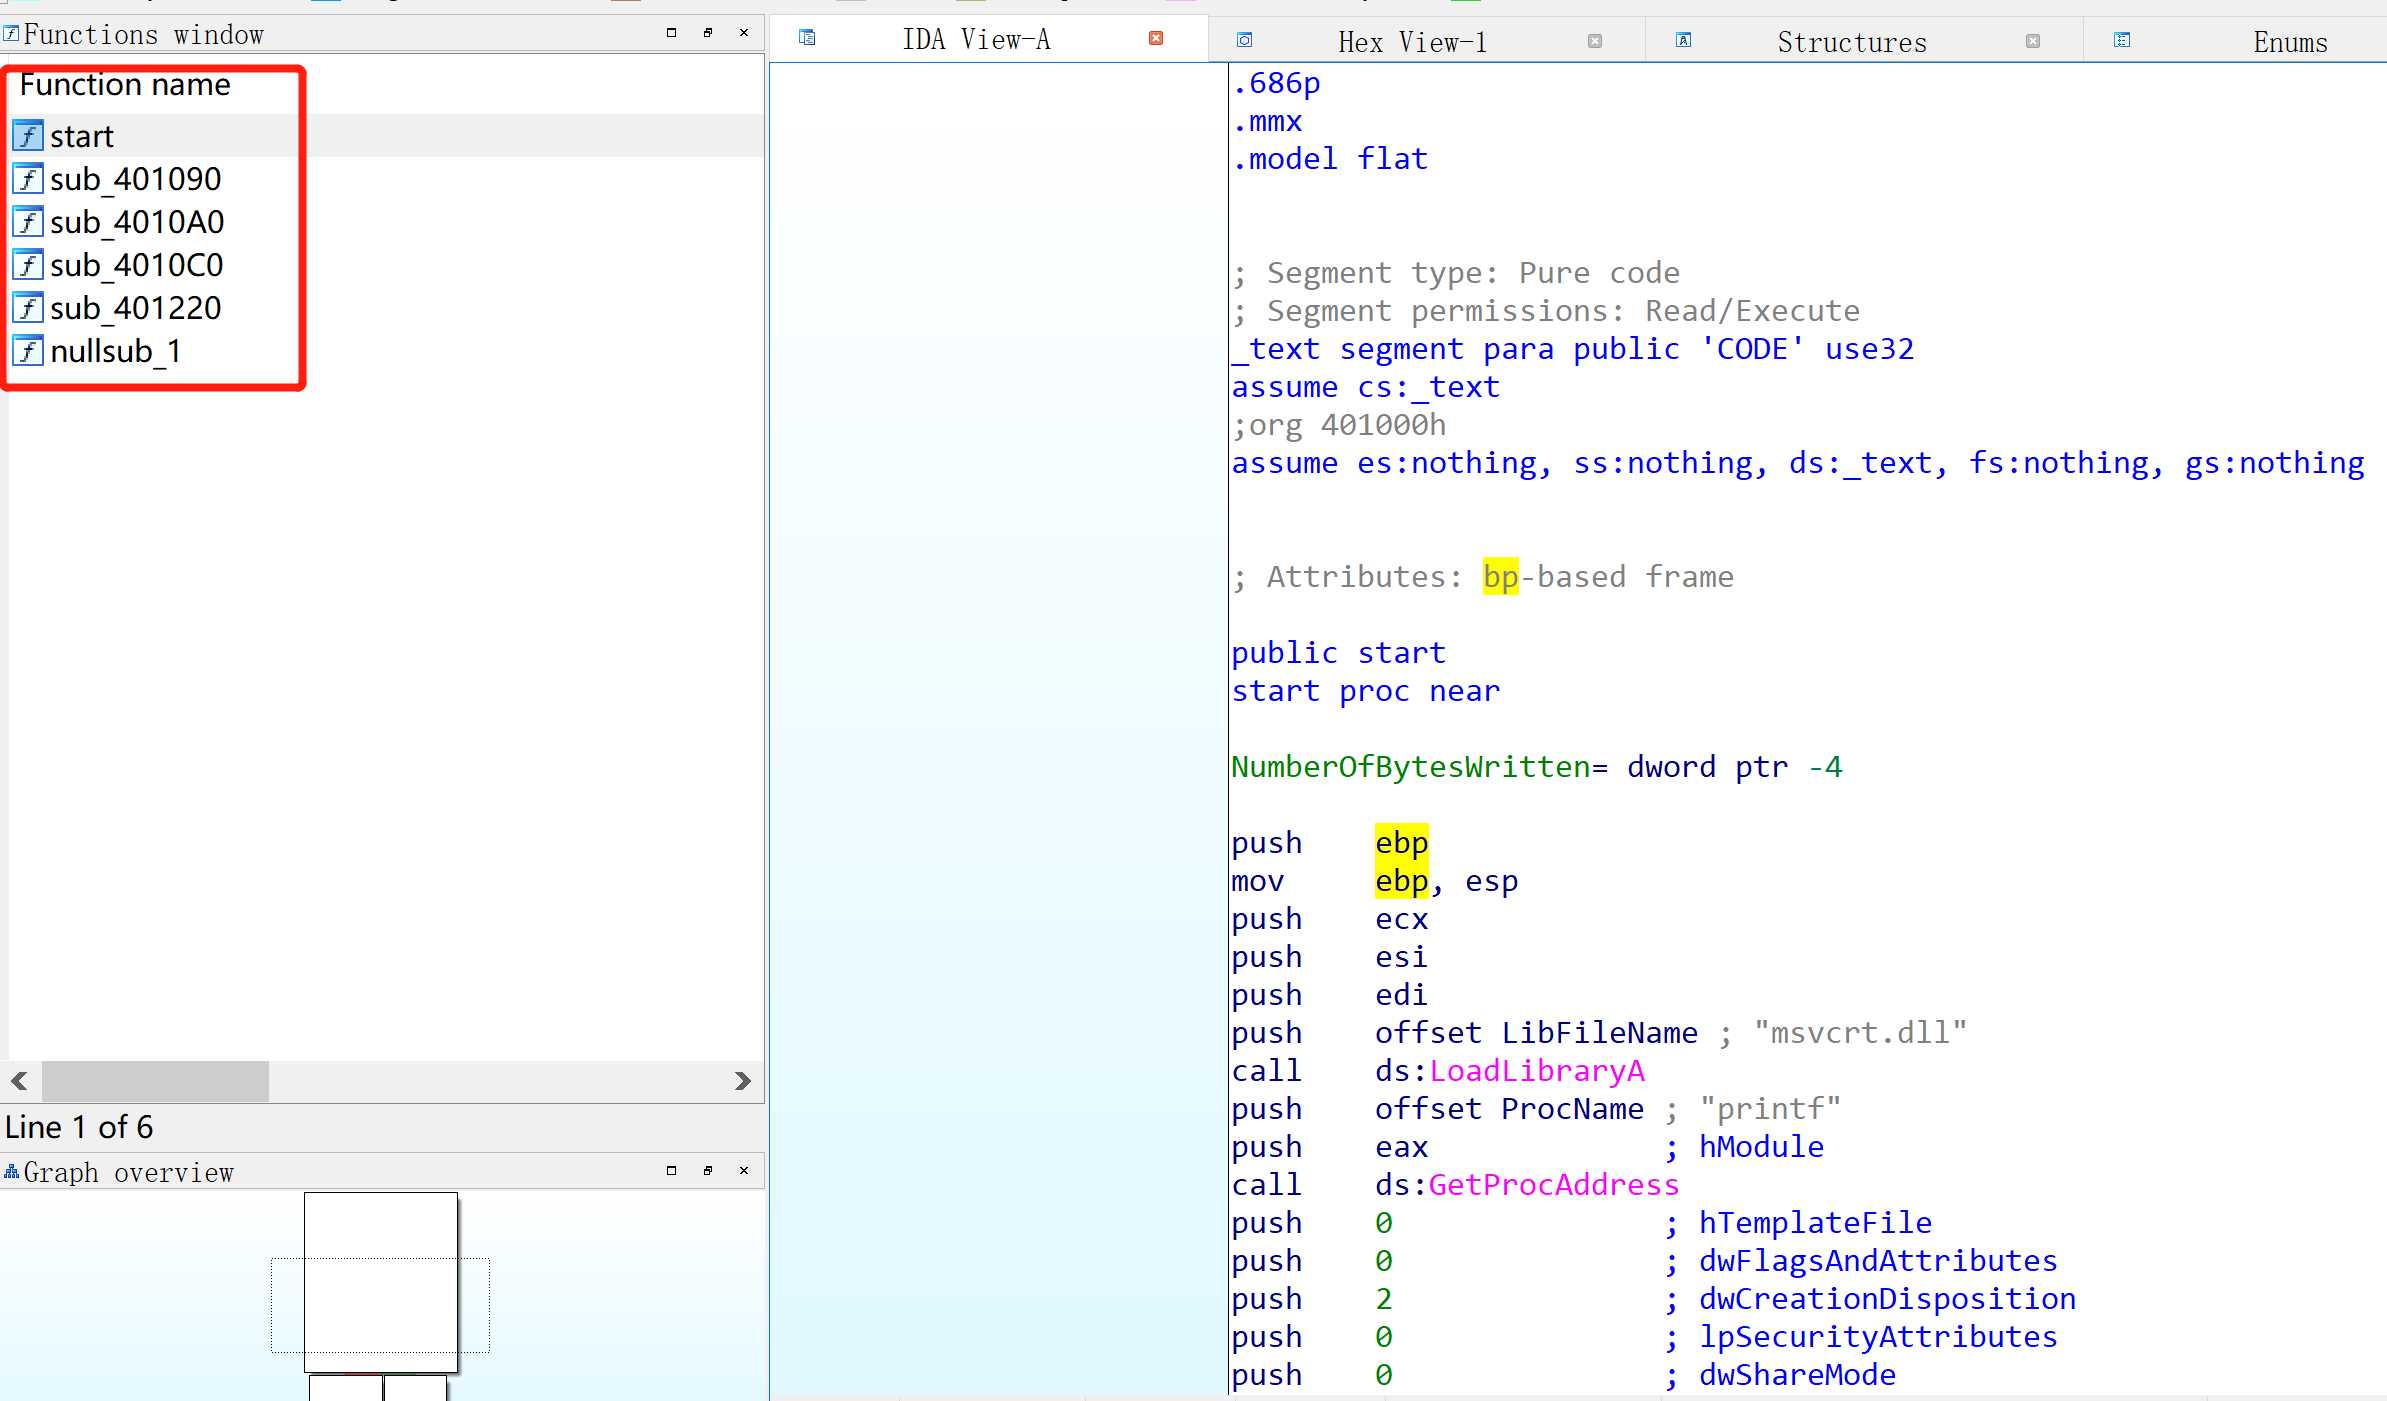Click the Enums tab icon
The image size is (2387, 1401).
(x=2122, y=40)
